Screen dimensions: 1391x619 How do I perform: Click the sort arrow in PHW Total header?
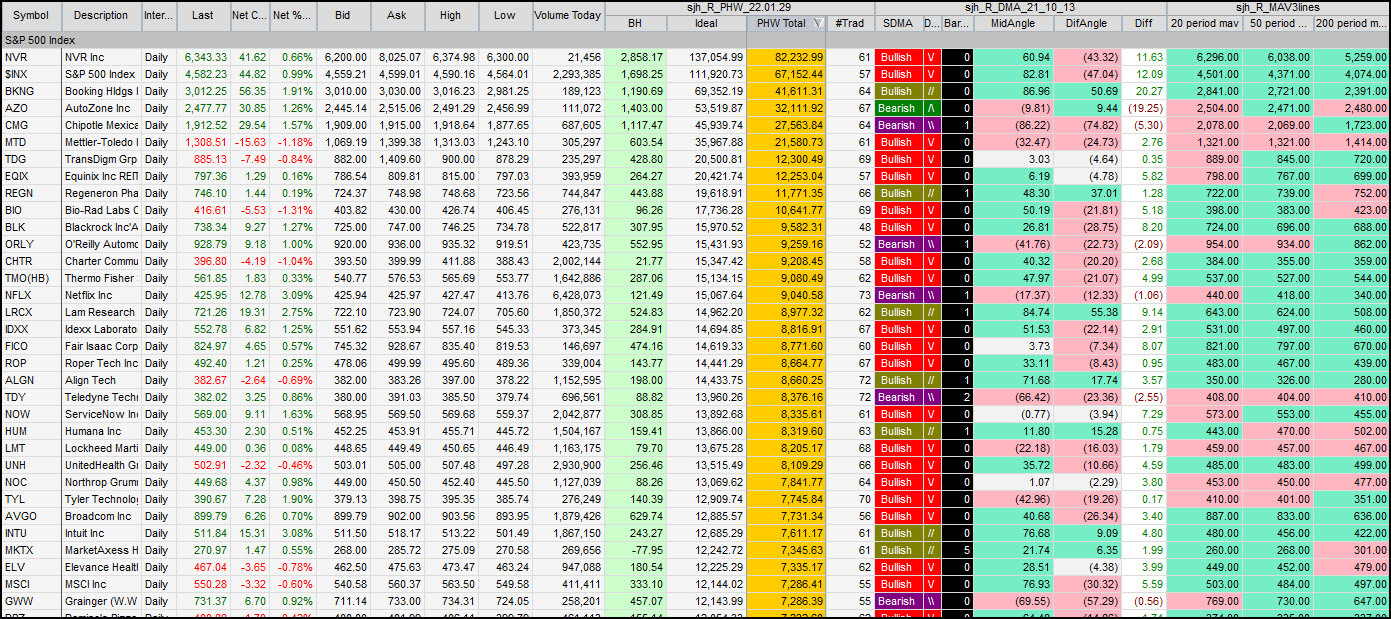[819, 23]
